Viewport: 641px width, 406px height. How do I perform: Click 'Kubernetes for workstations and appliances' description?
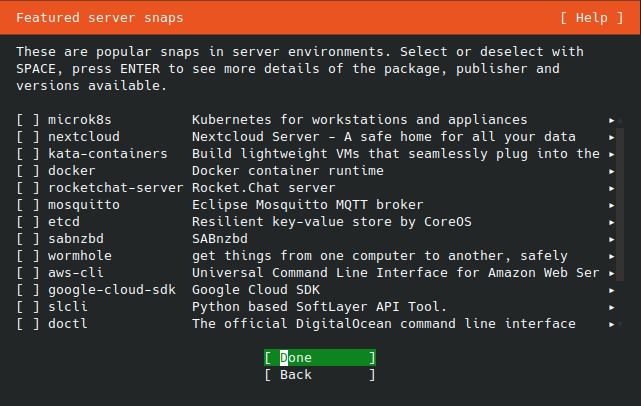pos(360,120)
